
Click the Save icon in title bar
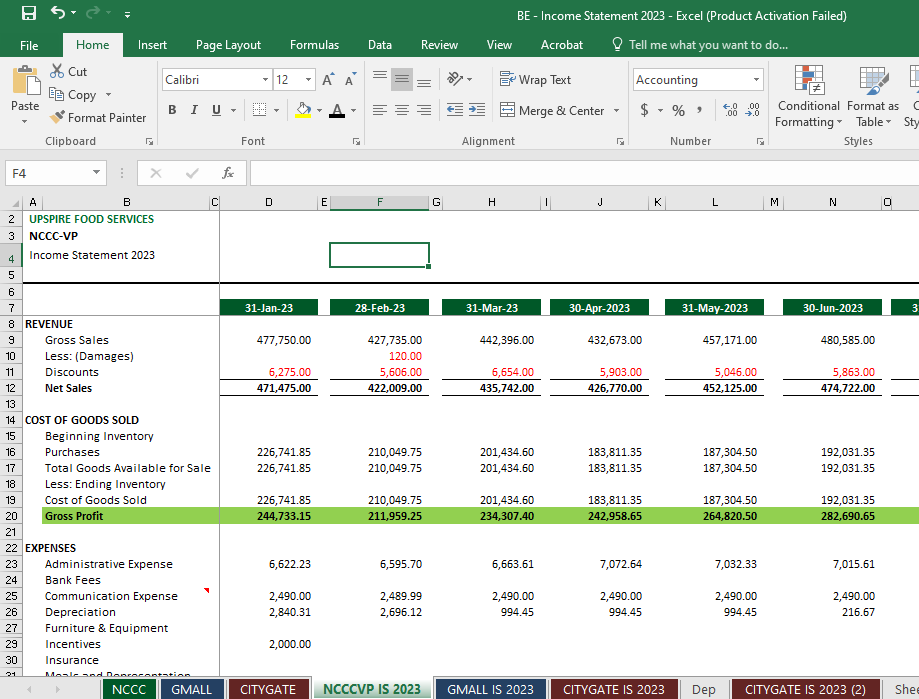point(28,14)
